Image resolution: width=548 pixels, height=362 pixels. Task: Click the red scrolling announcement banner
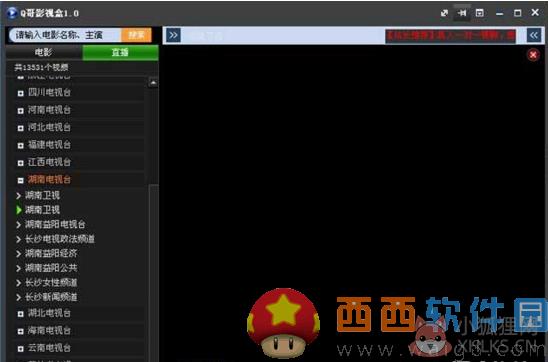(450, 36)
